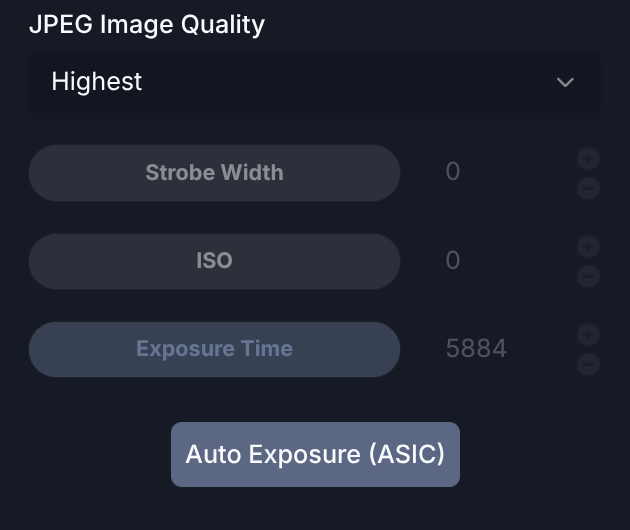The image size is (630, 530).
Task: Decrease Strobe Width with the minus icon
Action: [x=588, y=188]
